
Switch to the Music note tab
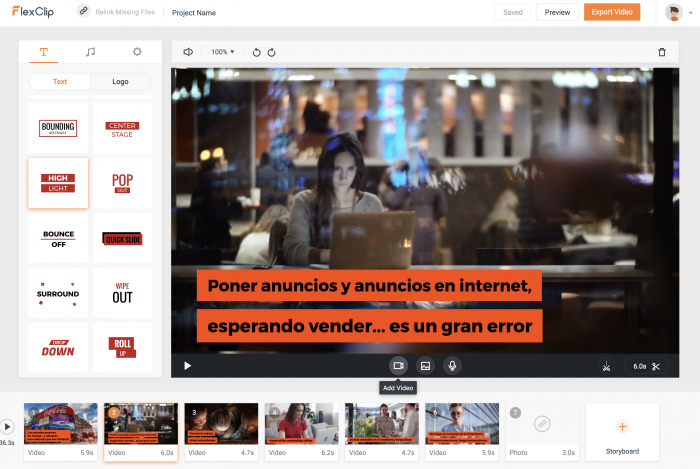[x=90, y=52]
